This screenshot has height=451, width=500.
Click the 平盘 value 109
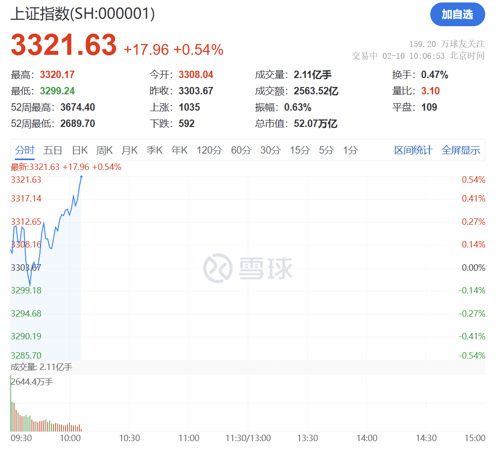pyautogui.click(x=429, y=107)
